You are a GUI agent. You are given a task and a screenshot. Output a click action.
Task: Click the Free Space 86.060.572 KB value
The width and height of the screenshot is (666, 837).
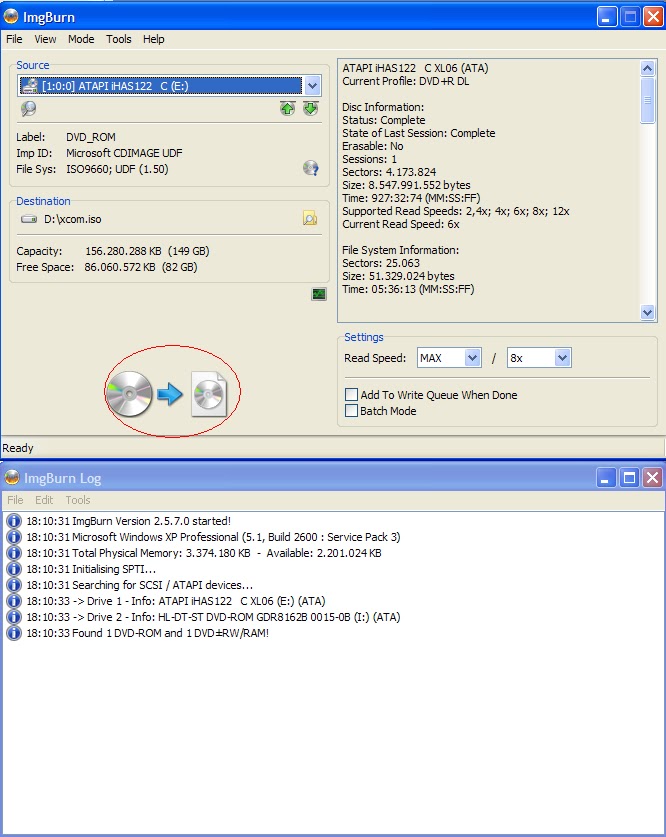tap(141, 267)
